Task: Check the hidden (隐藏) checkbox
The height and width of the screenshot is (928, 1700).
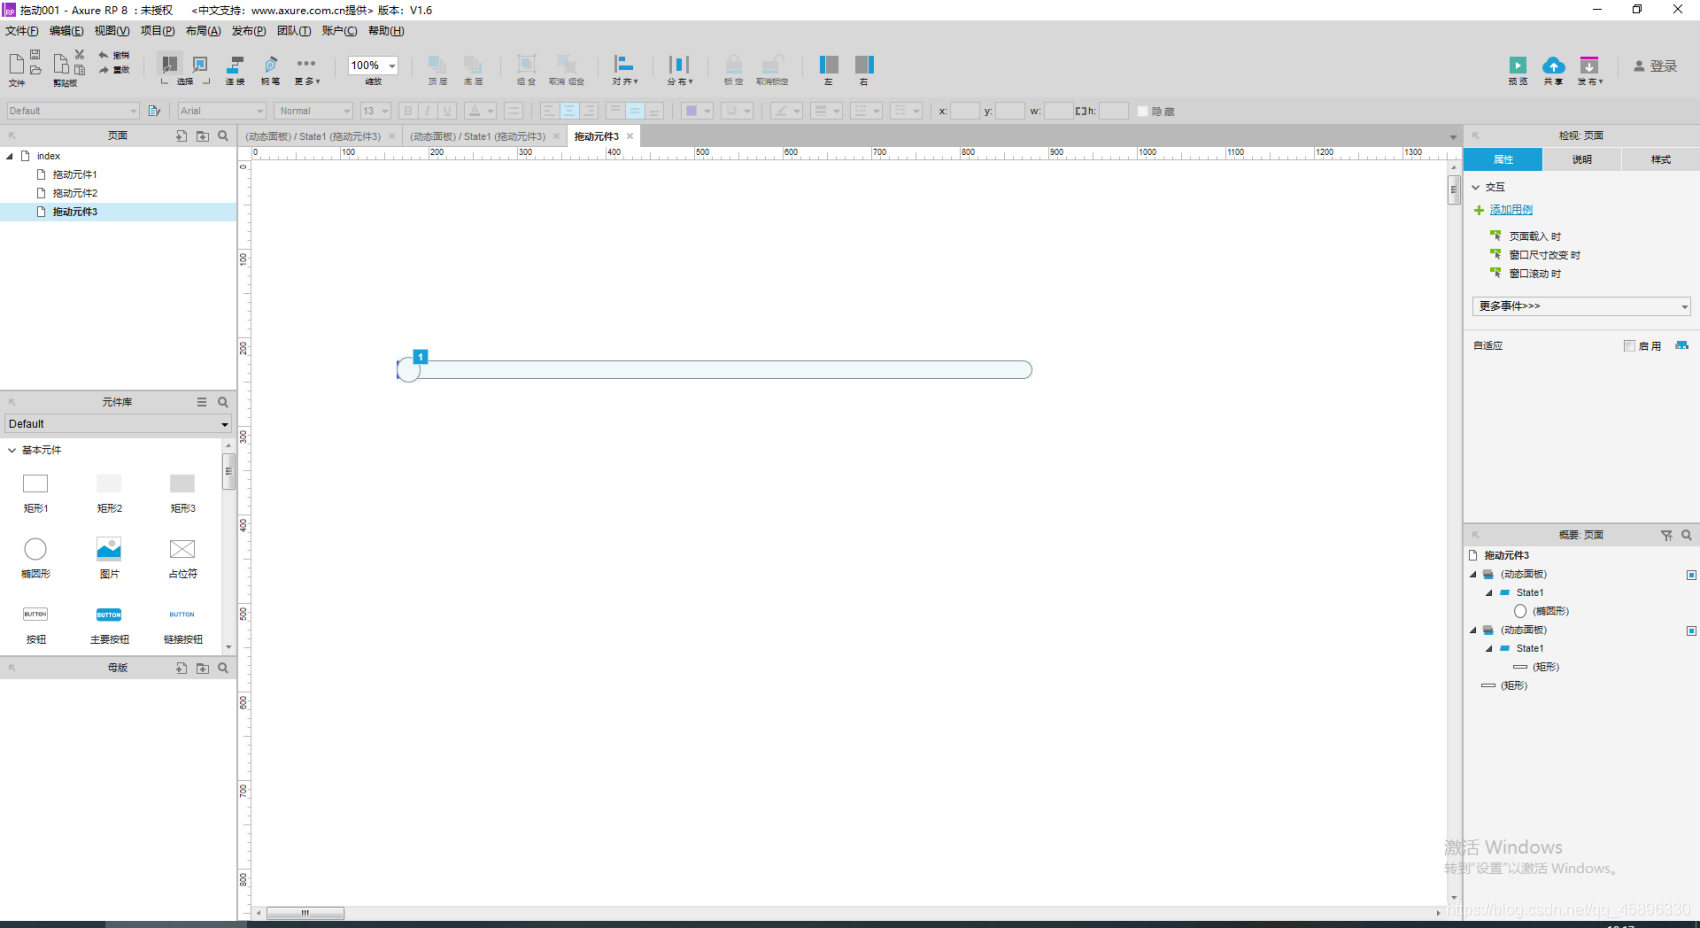Action: coord(1142,111)
